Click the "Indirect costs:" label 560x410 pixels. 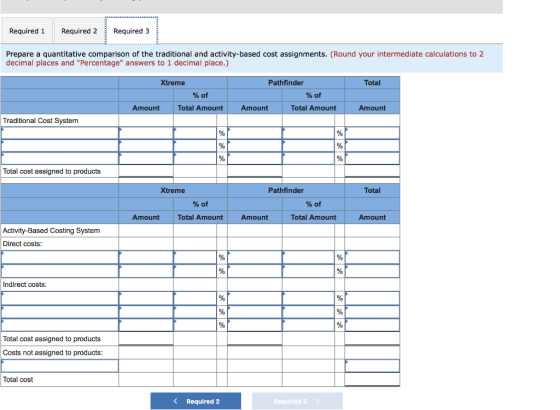point(24,284)
